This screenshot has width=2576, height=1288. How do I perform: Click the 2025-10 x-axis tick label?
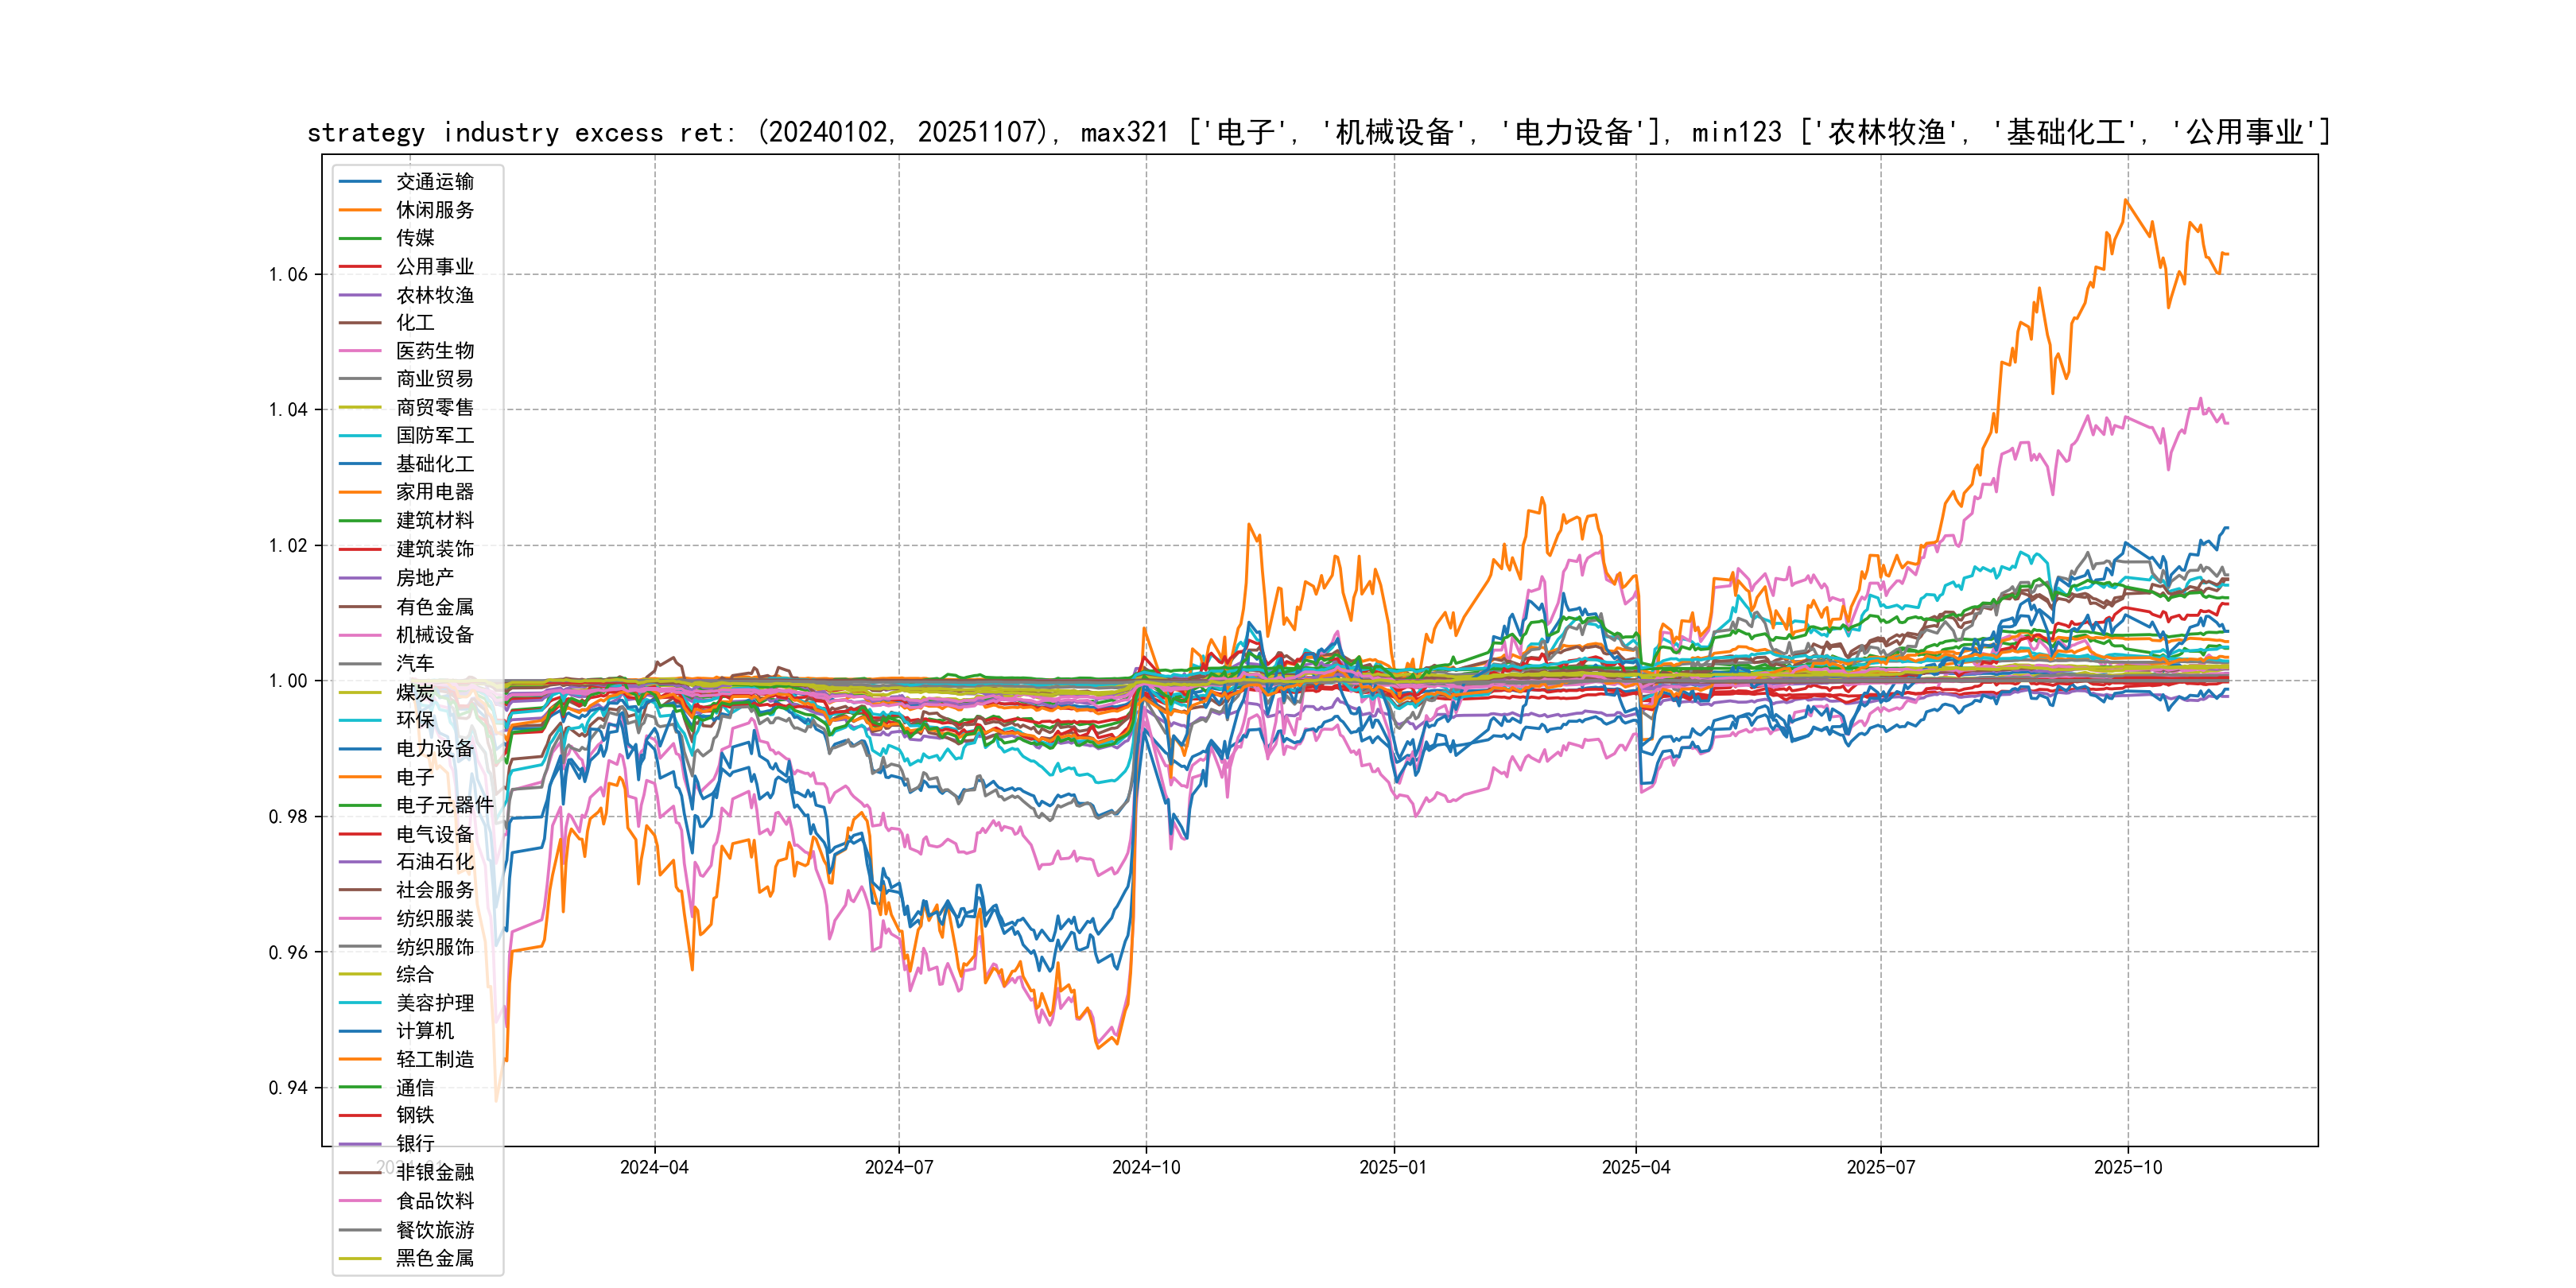2127,1168
